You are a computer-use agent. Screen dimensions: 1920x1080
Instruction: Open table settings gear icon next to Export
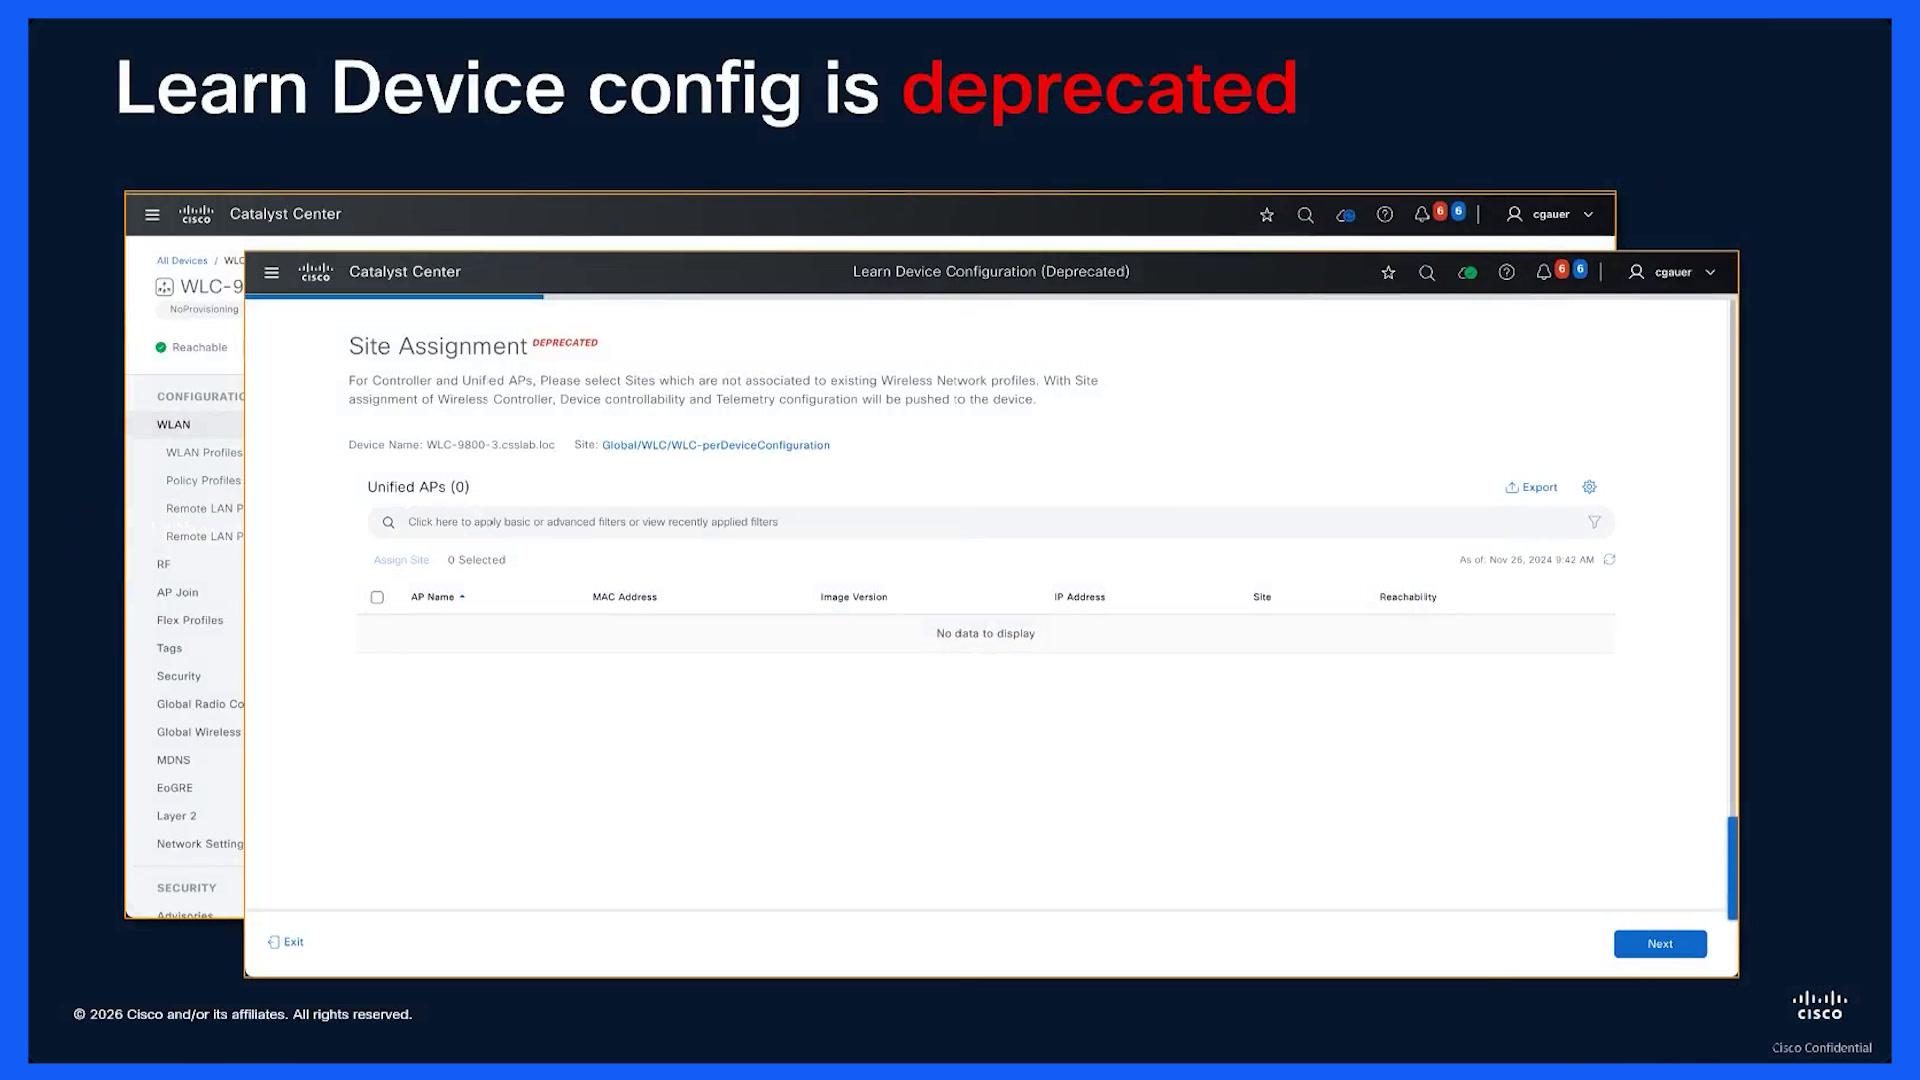(x=1589, y=487)
